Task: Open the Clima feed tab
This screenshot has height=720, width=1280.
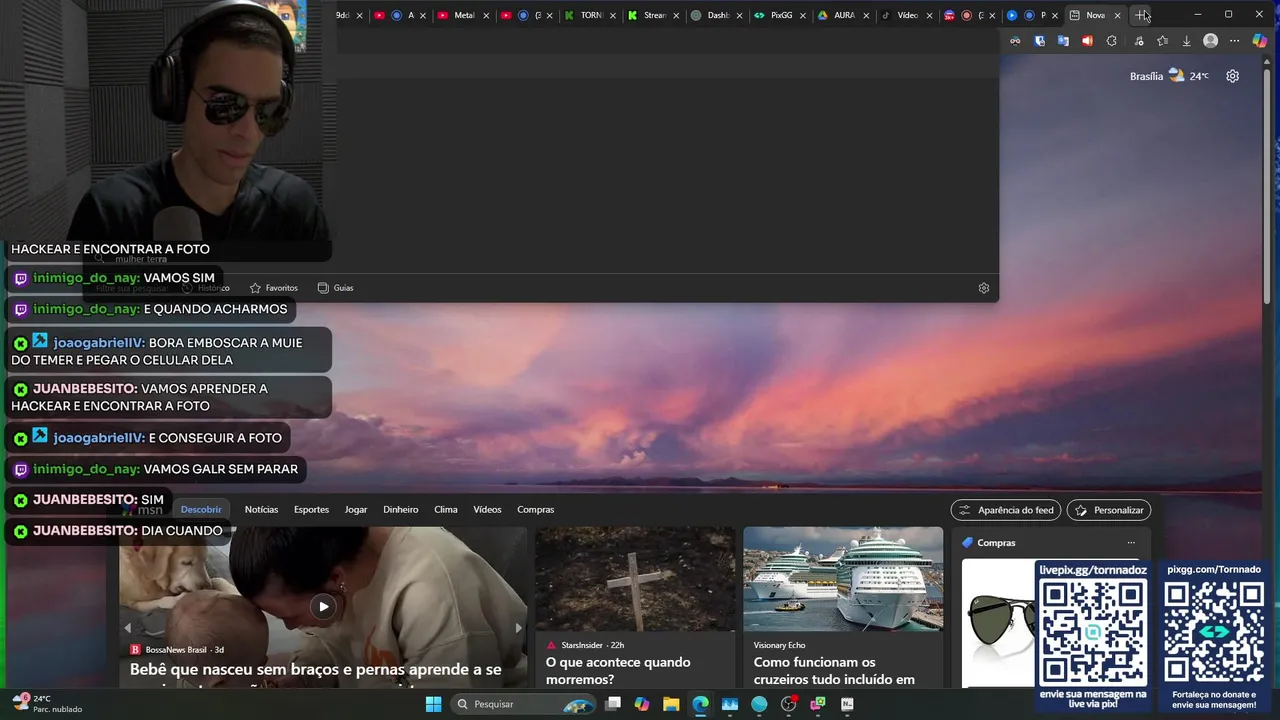Action: (x=446, y=509)
